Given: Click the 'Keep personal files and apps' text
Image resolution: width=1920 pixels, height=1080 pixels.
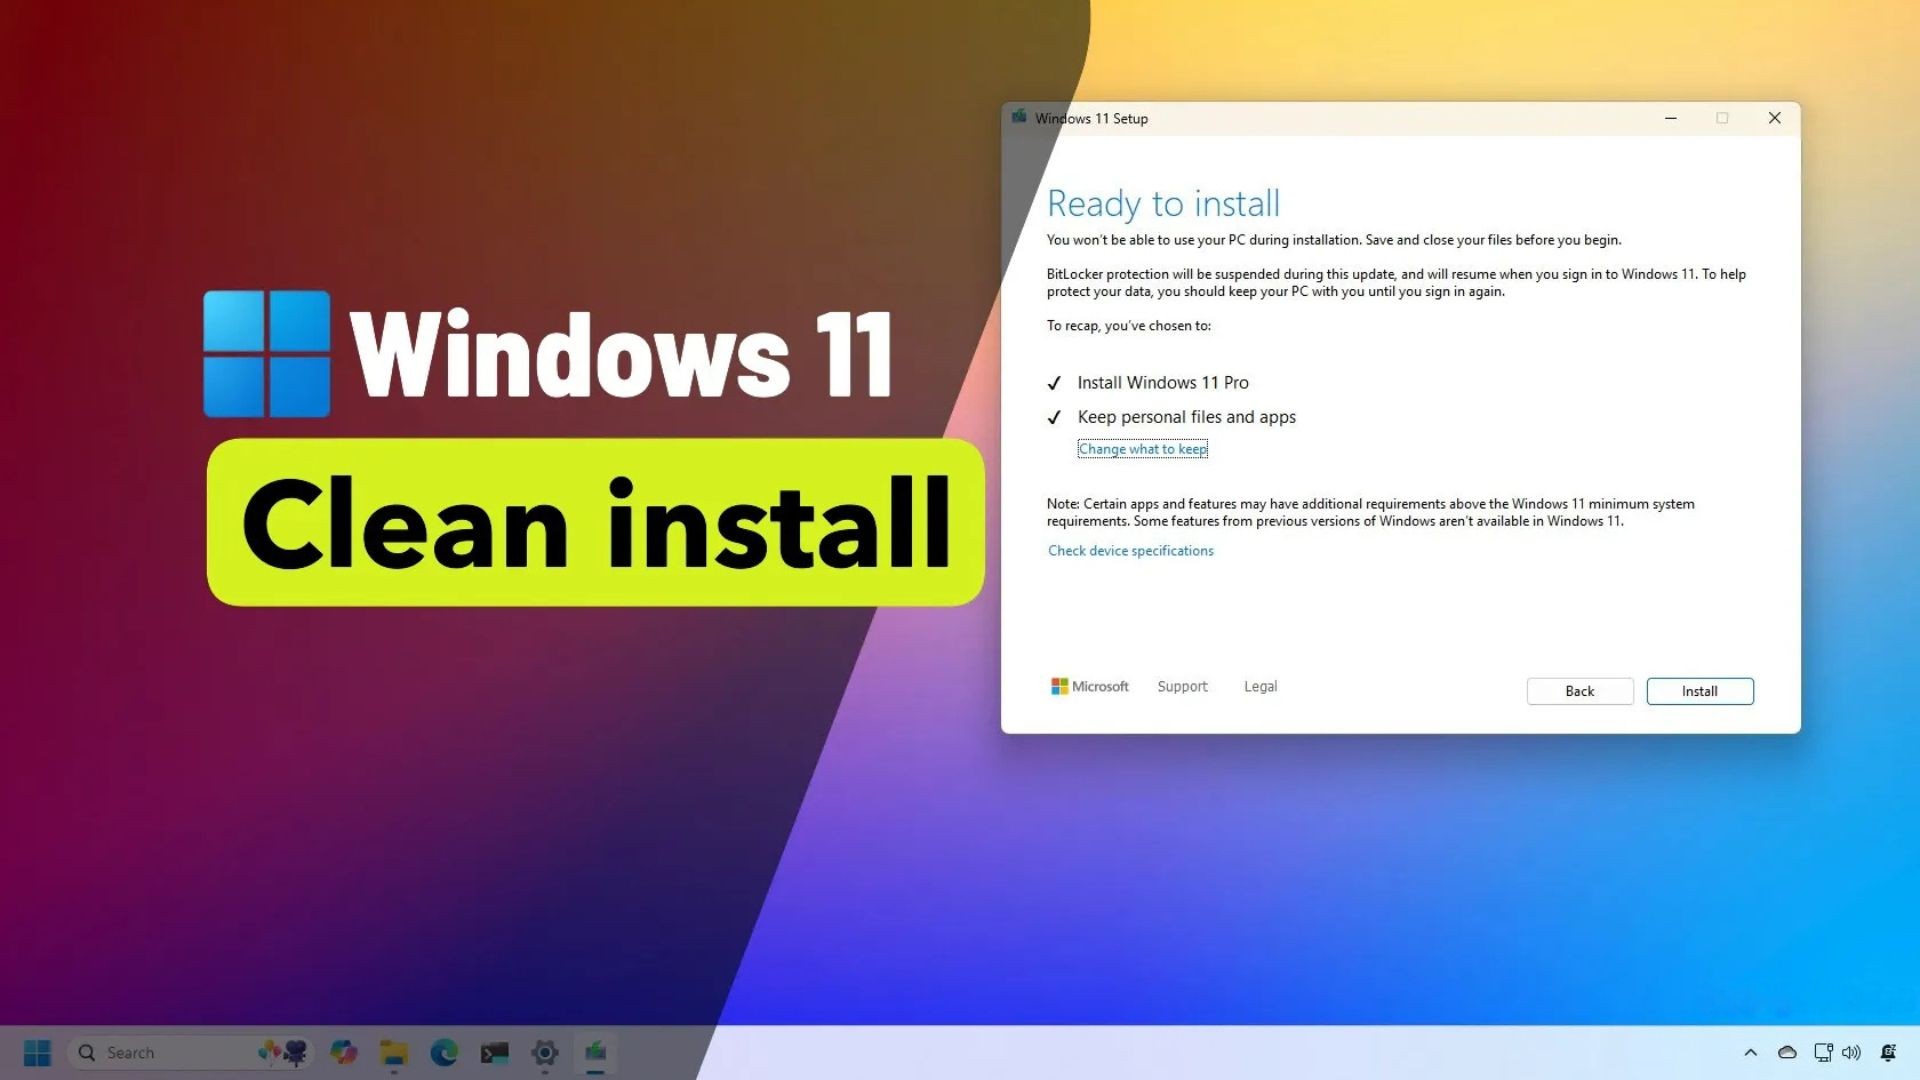Looking at the screenshot, I should (x=1186, y=417).
